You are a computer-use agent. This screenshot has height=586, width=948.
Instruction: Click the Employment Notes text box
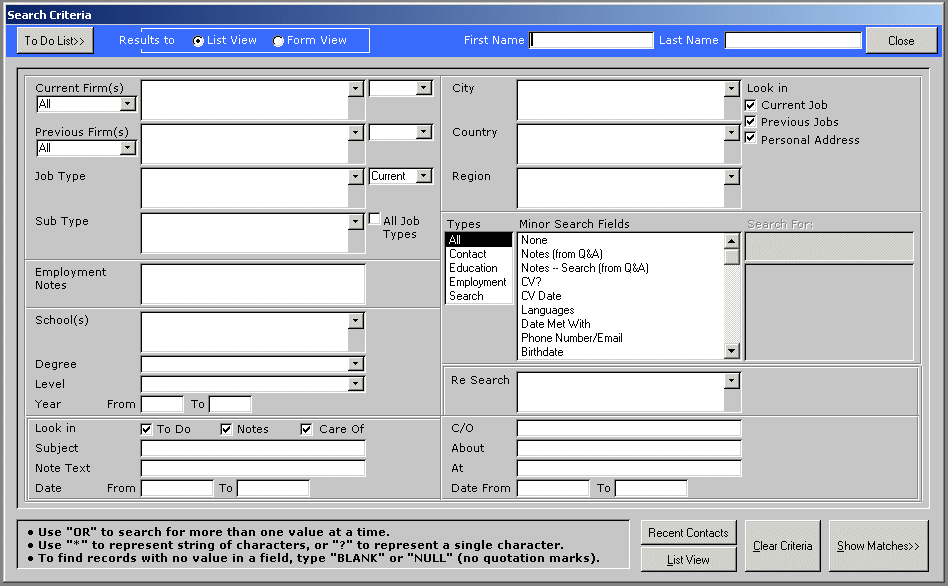point(253,284)
